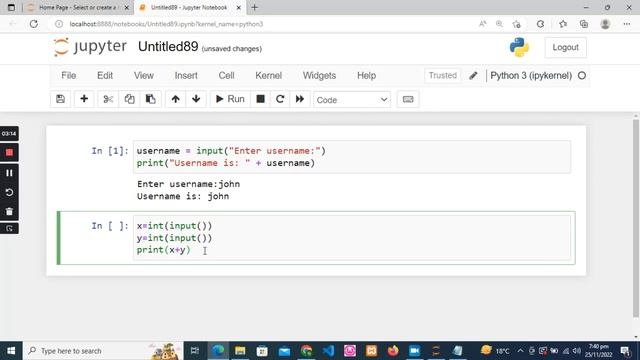Pause the screen recording

[9, 173]
